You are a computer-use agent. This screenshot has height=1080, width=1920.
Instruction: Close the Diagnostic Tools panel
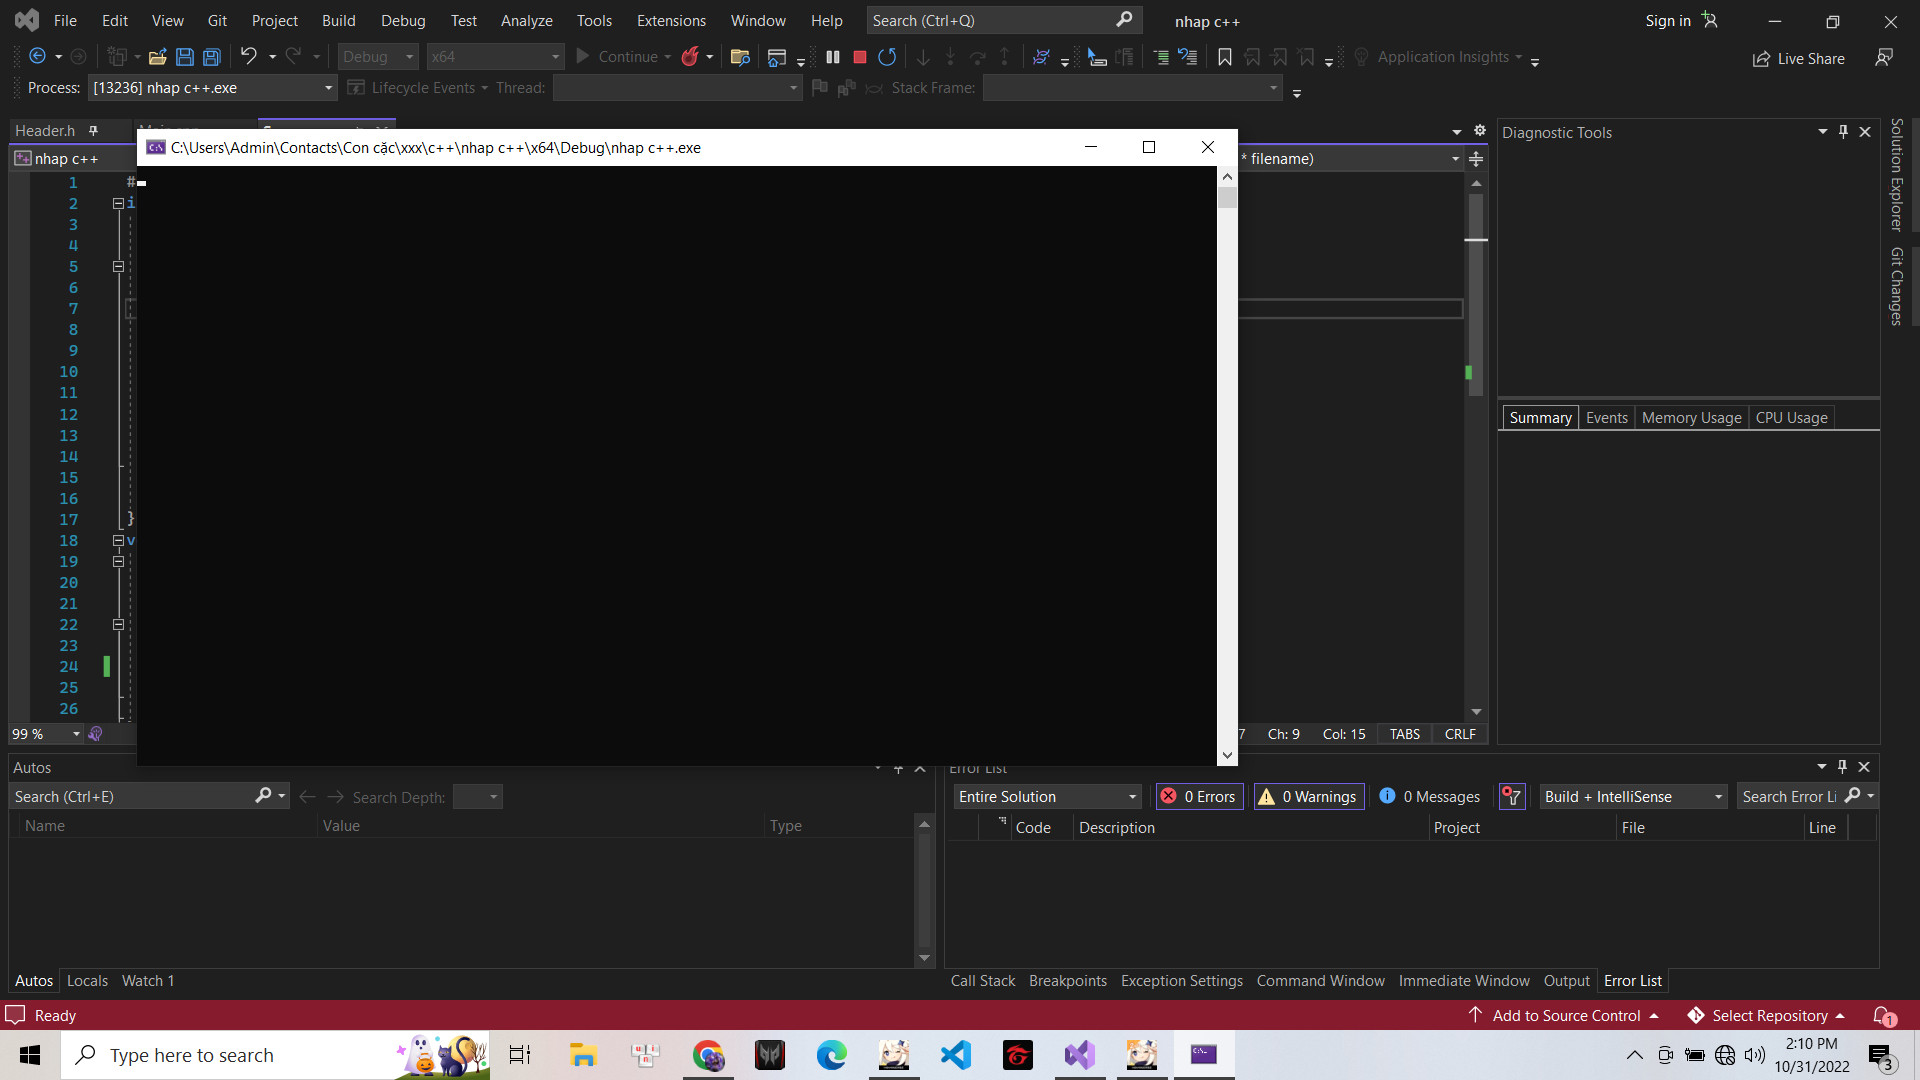click(1865, 132)
